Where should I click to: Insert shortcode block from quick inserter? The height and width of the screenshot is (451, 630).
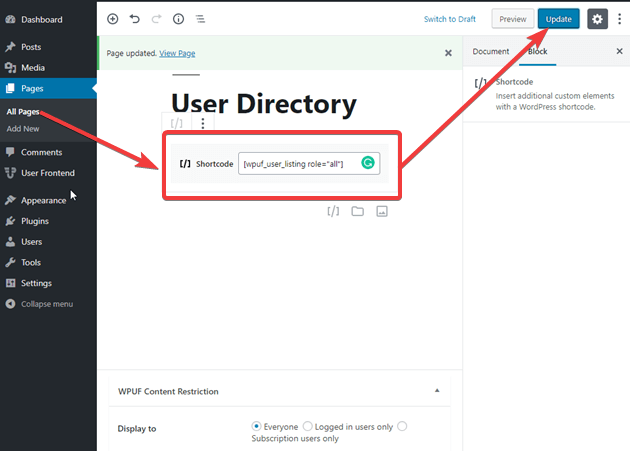coord(333,211)
